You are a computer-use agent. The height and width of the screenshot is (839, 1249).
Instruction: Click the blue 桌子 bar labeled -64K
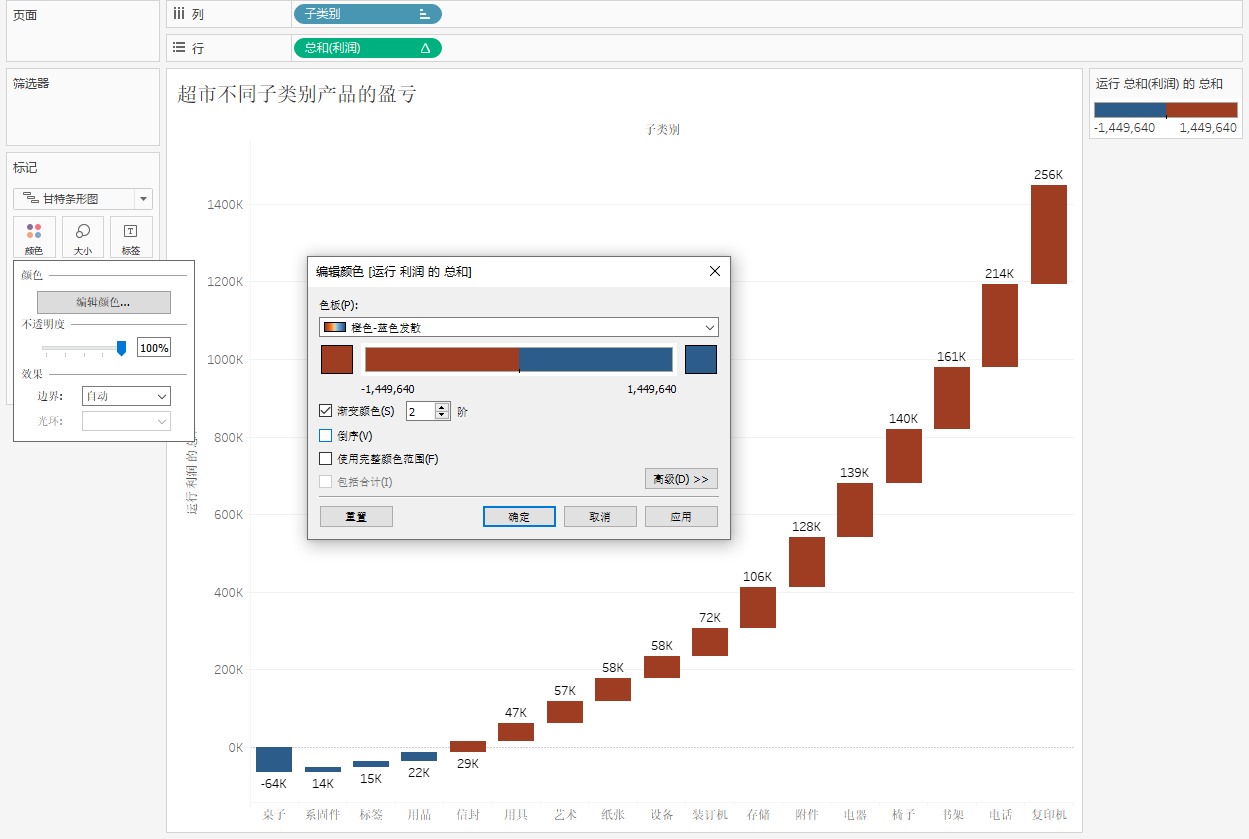click(274, 759)
